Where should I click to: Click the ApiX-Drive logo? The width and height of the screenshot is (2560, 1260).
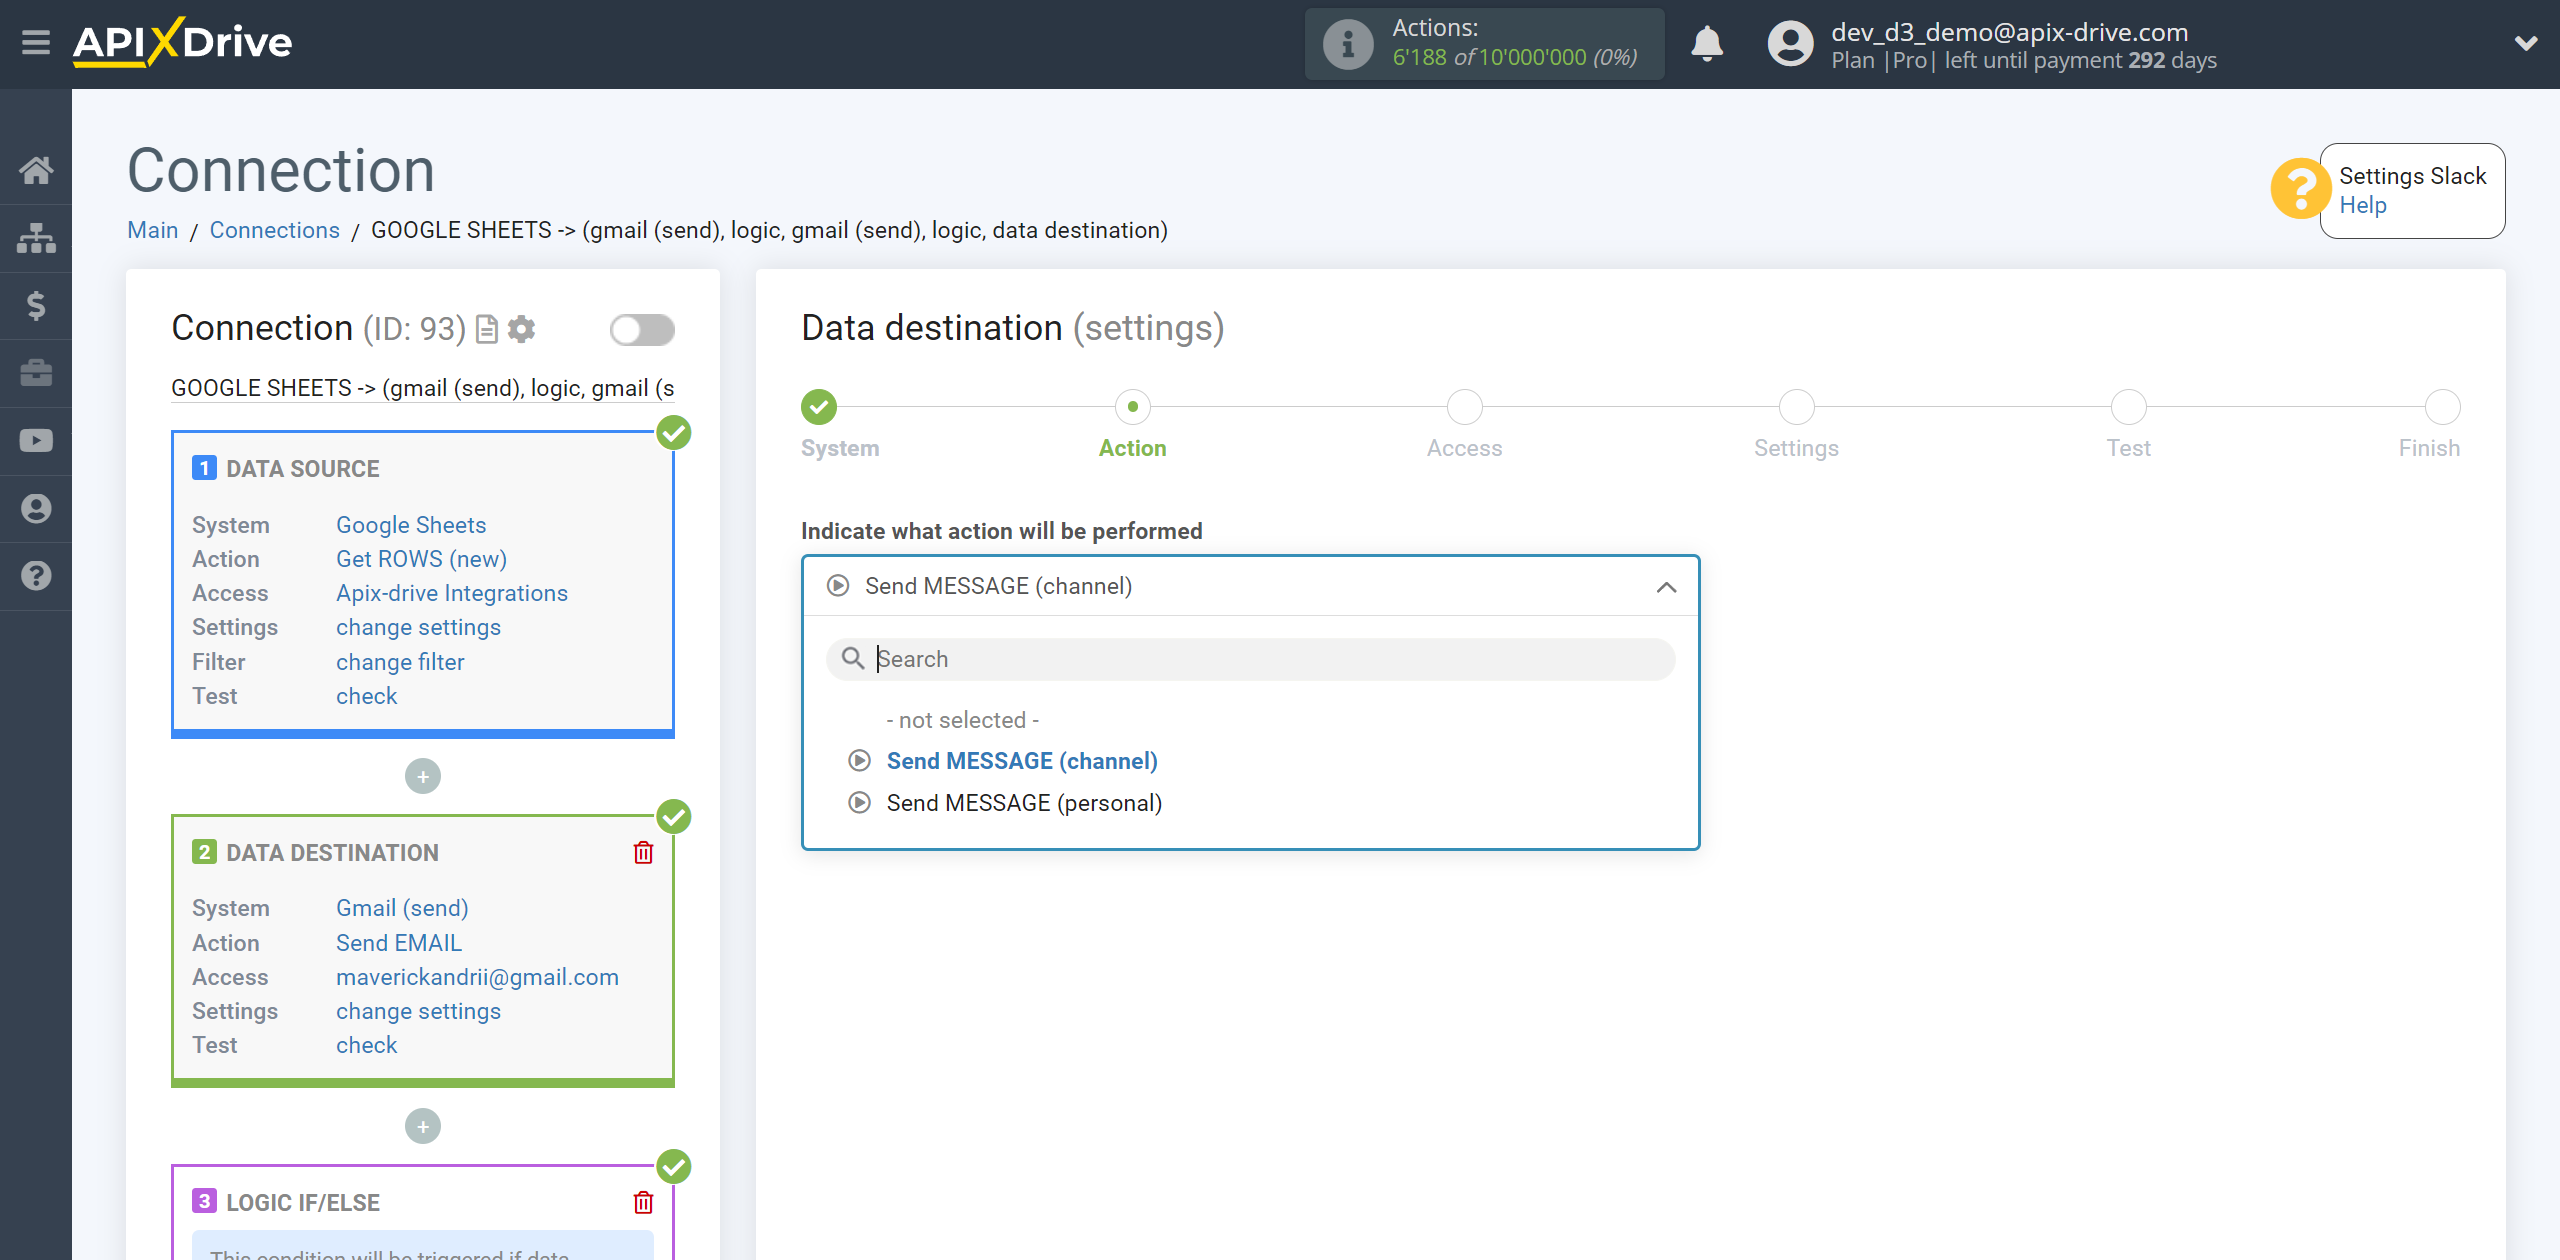pos(183,43)
